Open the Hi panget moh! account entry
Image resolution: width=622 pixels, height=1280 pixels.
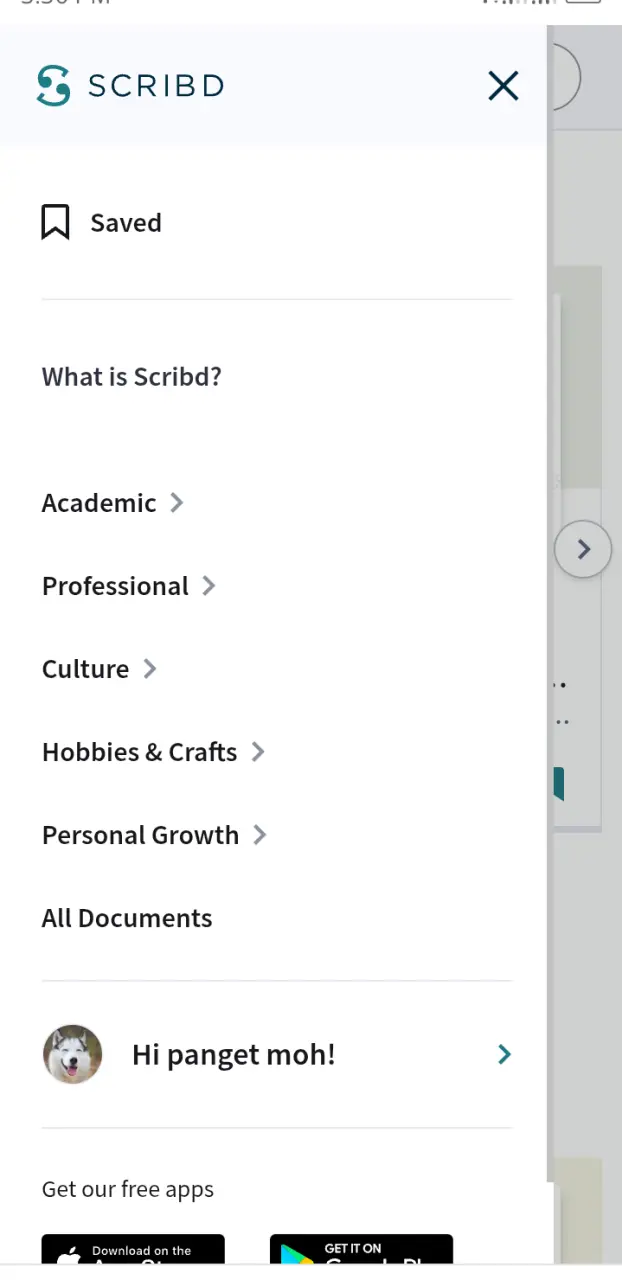276,1054
